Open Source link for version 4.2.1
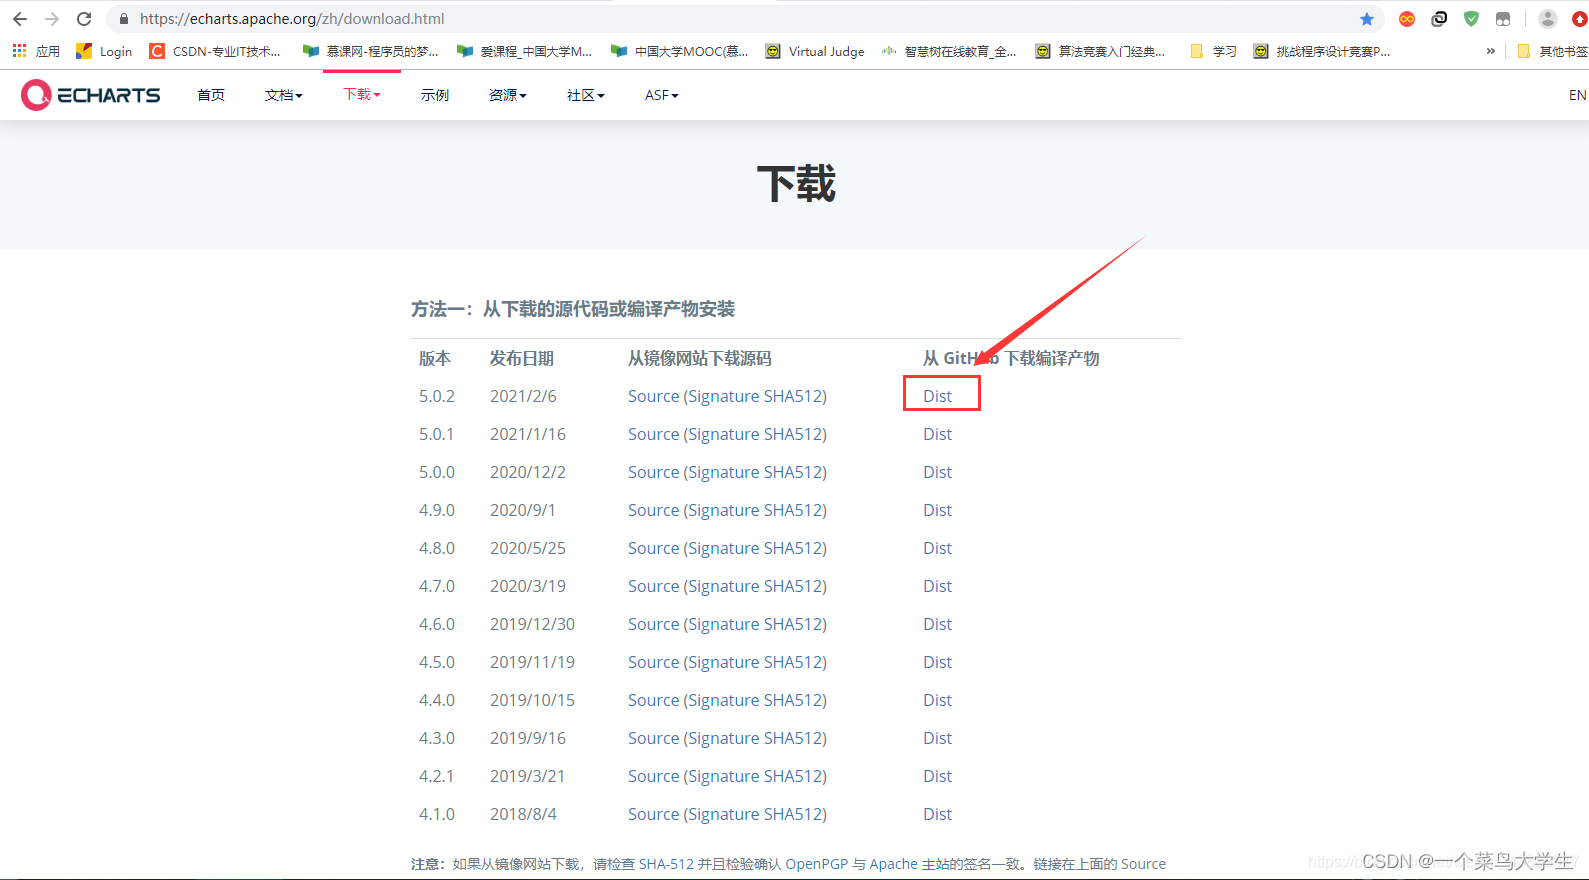This screenshot has width=1589, height=880. point(653,776)
